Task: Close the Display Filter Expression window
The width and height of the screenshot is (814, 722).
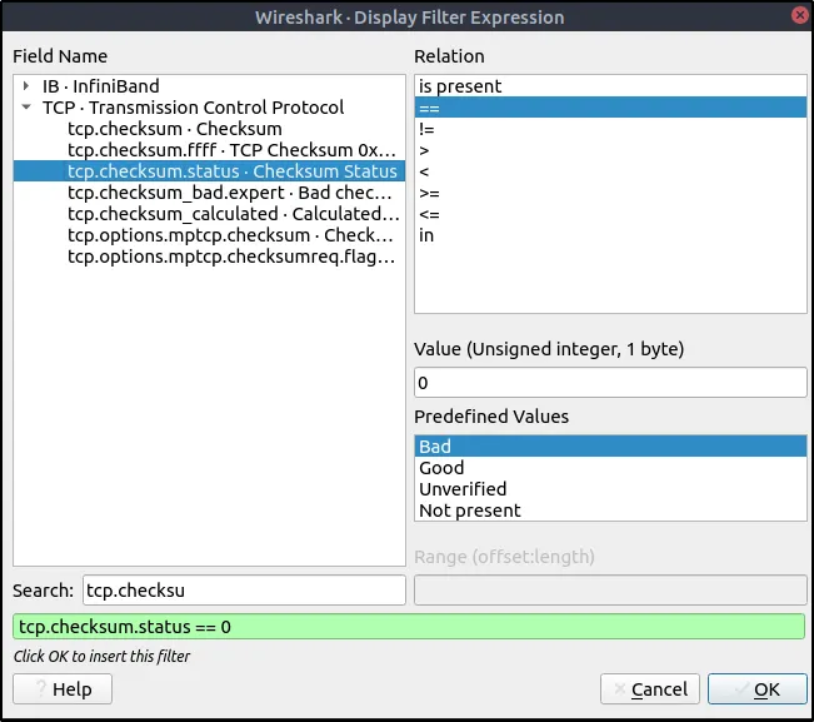Action: [x=800, y=16]
